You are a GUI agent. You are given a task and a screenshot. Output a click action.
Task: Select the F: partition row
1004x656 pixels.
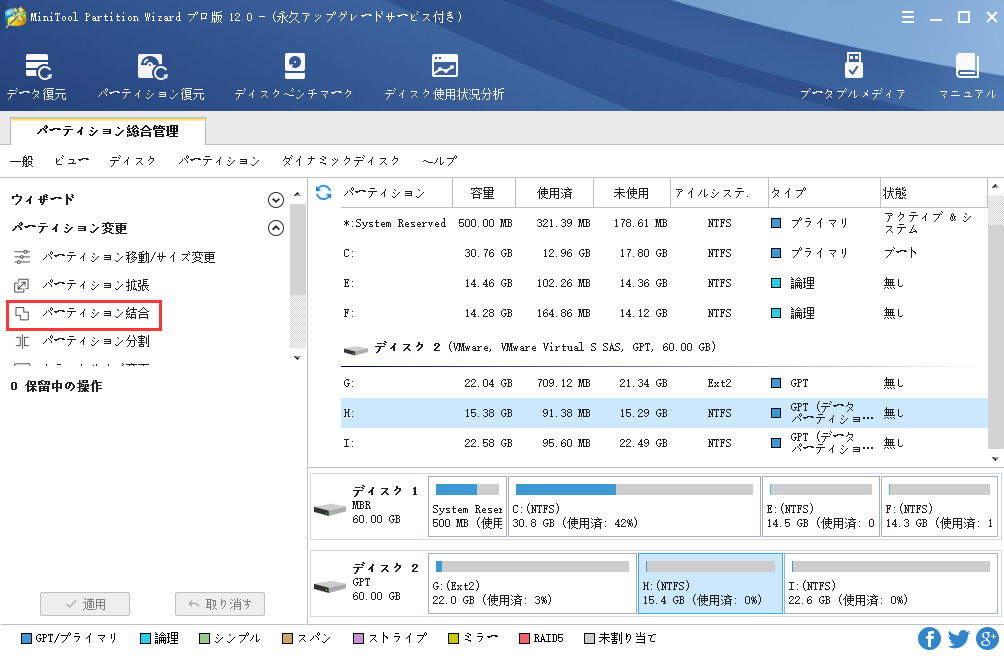point(664,314)
